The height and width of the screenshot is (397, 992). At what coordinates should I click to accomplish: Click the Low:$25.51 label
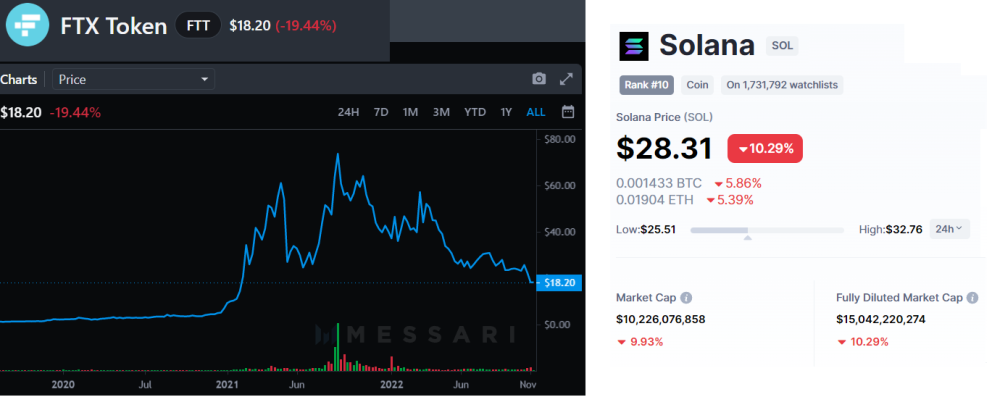tap(646, 229)
